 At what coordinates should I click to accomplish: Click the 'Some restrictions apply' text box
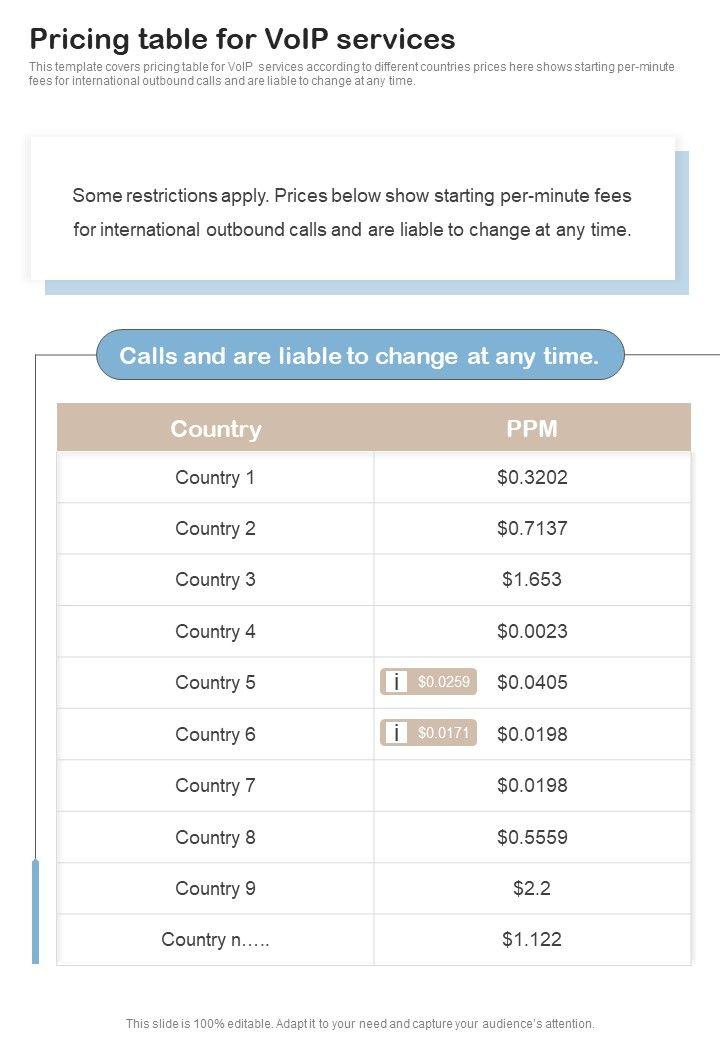pyautogui.click(x=352, y=212)
